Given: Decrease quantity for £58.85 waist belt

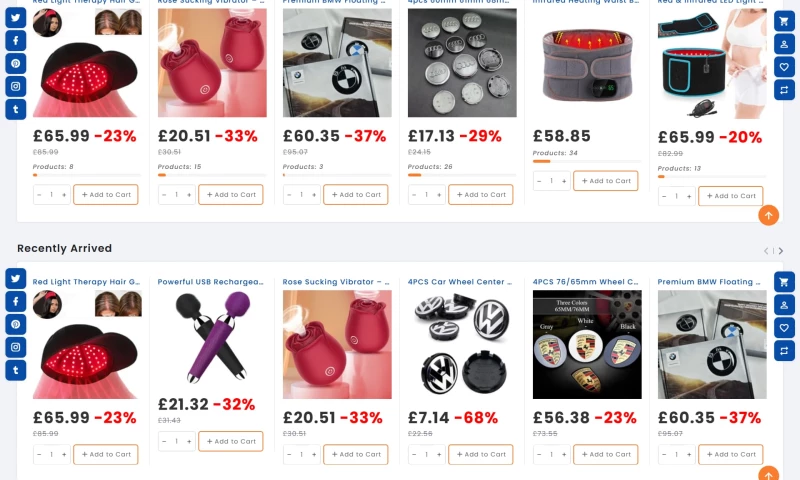Looking at the screenshot, I should coord(539,181).
